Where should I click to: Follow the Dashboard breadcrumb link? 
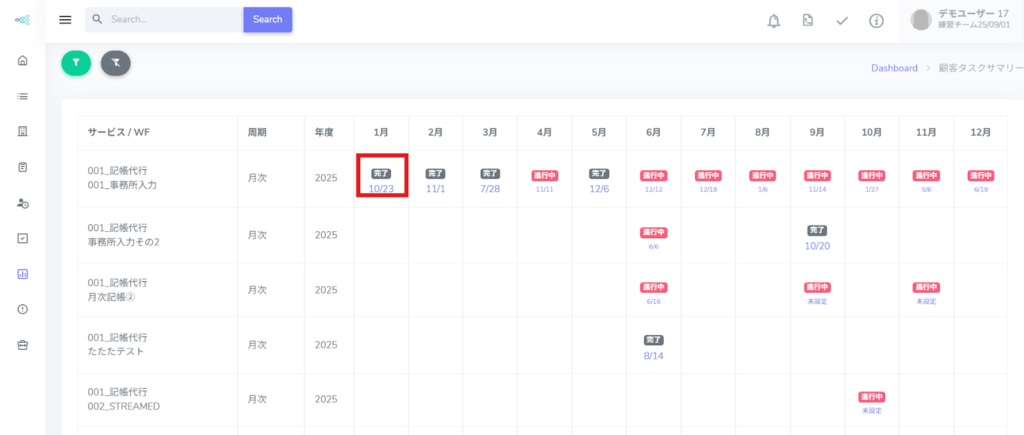(x=894, y=68)
